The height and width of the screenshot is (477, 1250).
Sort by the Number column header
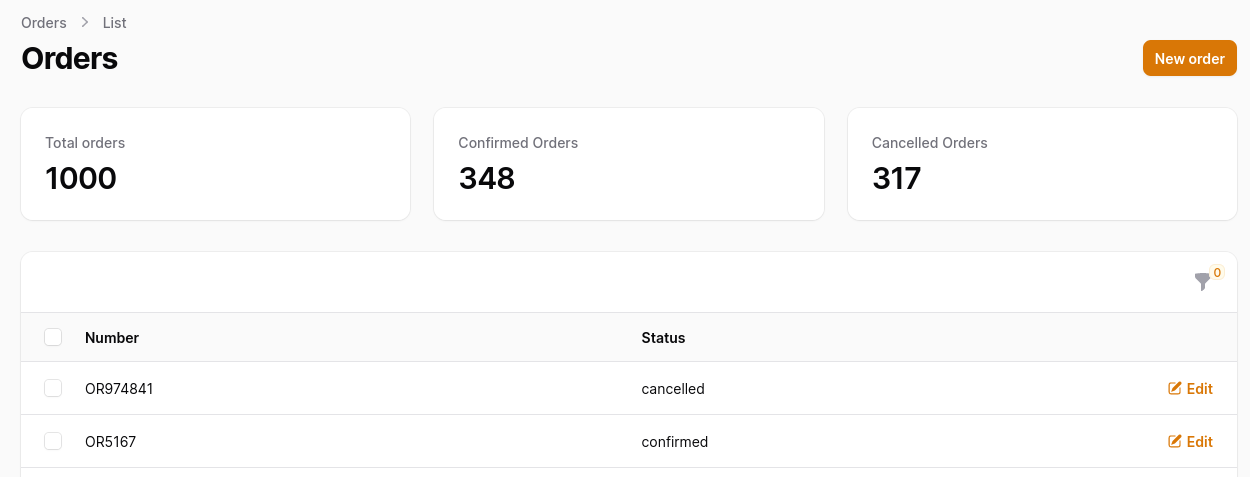pos(112,337)
